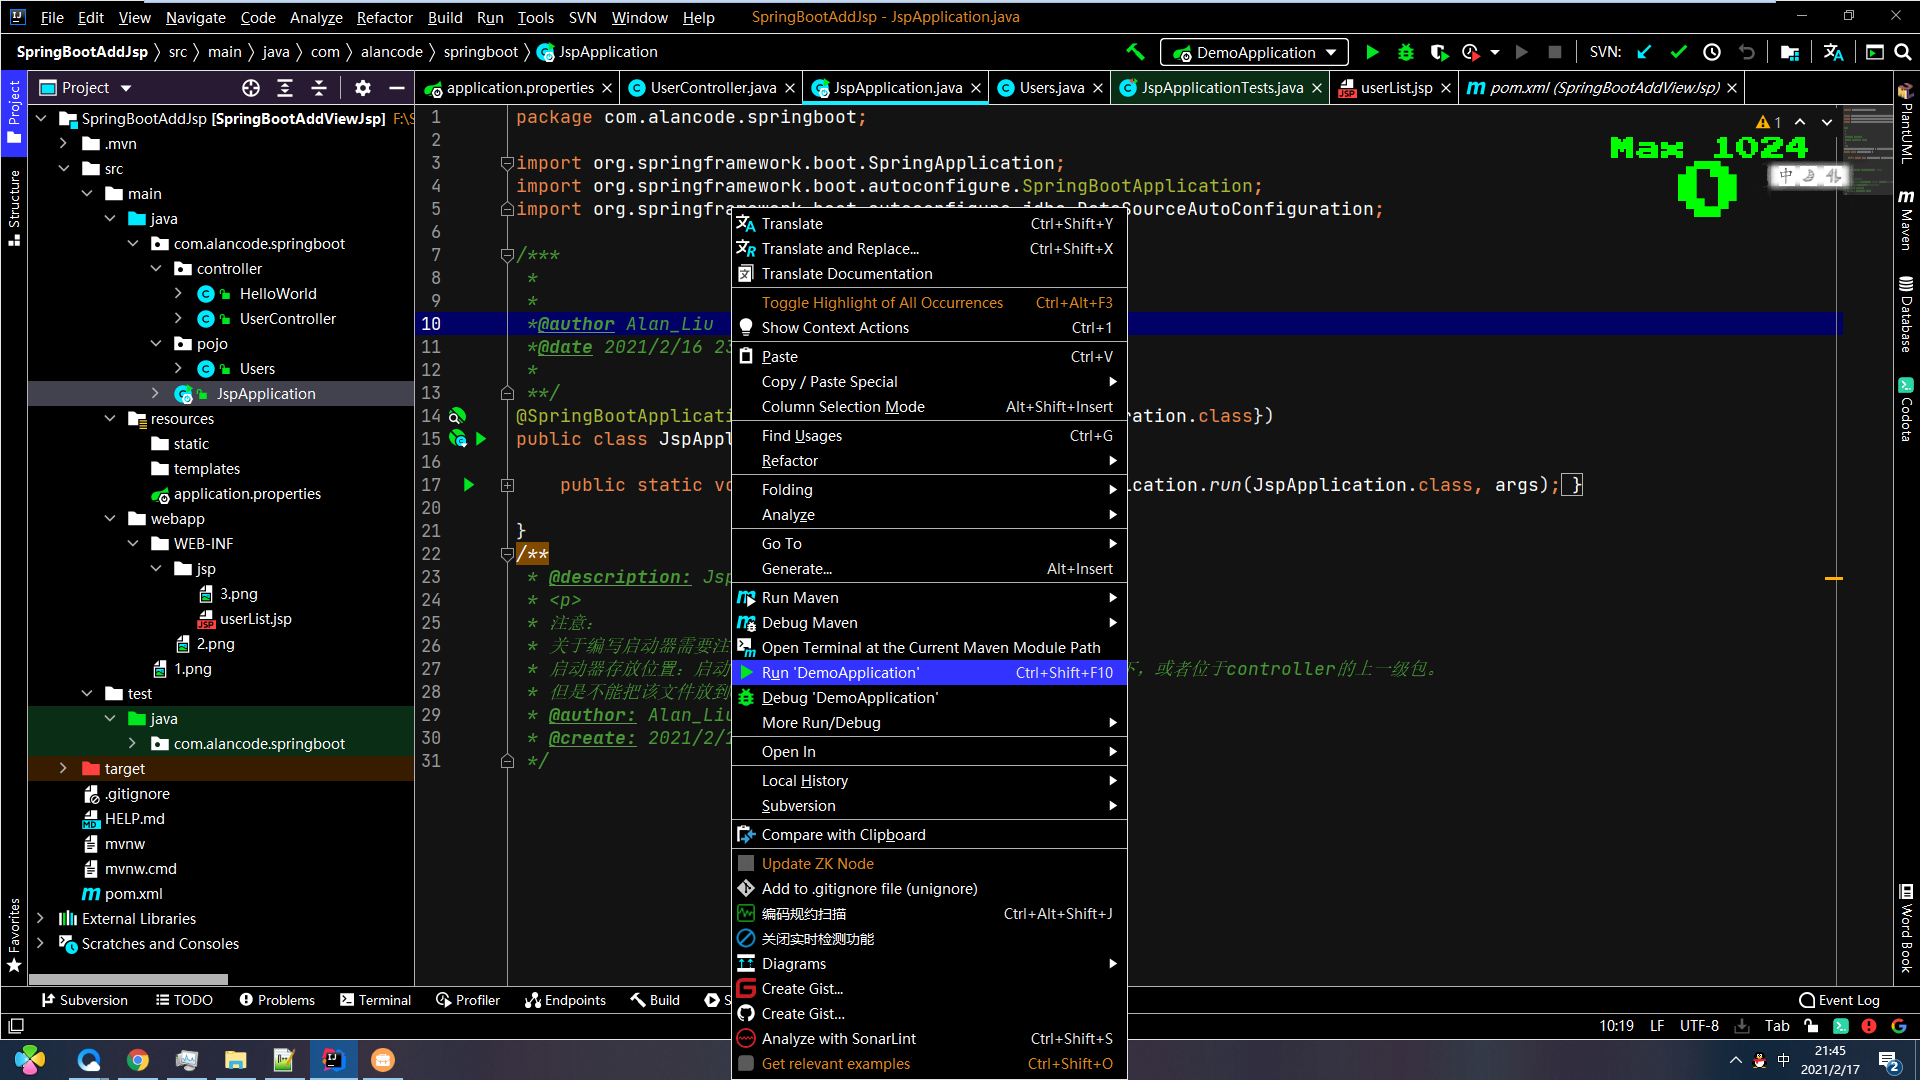Open the Terminal tool window
Image resolution: width=1920 pixels, height=1080 pixels.
(x=375, y=1000)
